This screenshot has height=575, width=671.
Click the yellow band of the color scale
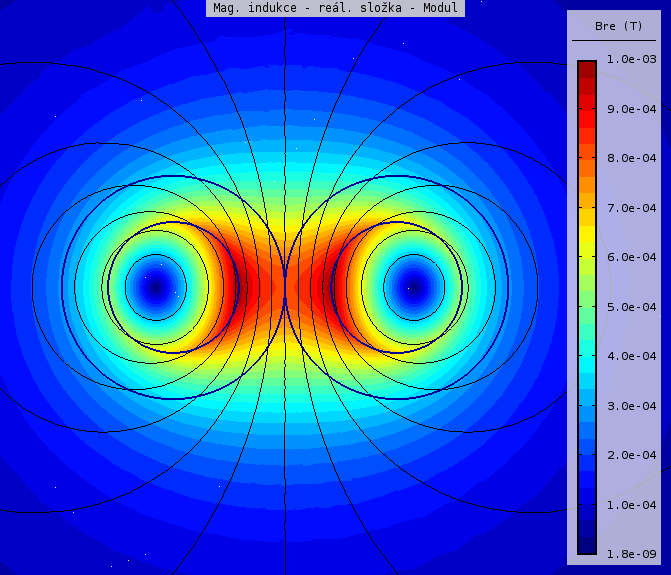[587, 234]
